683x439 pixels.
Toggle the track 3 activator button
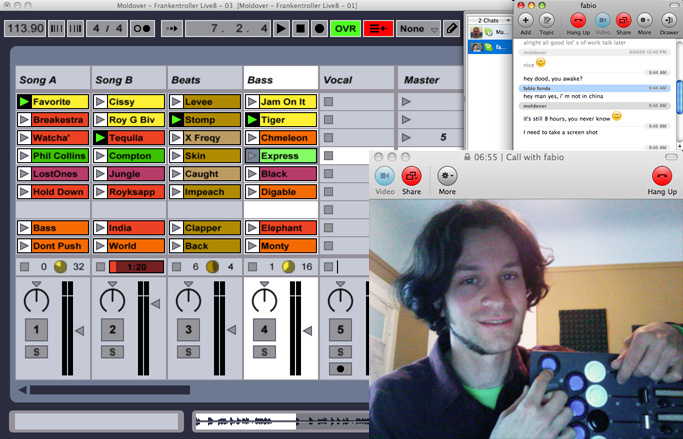point(189,330)
